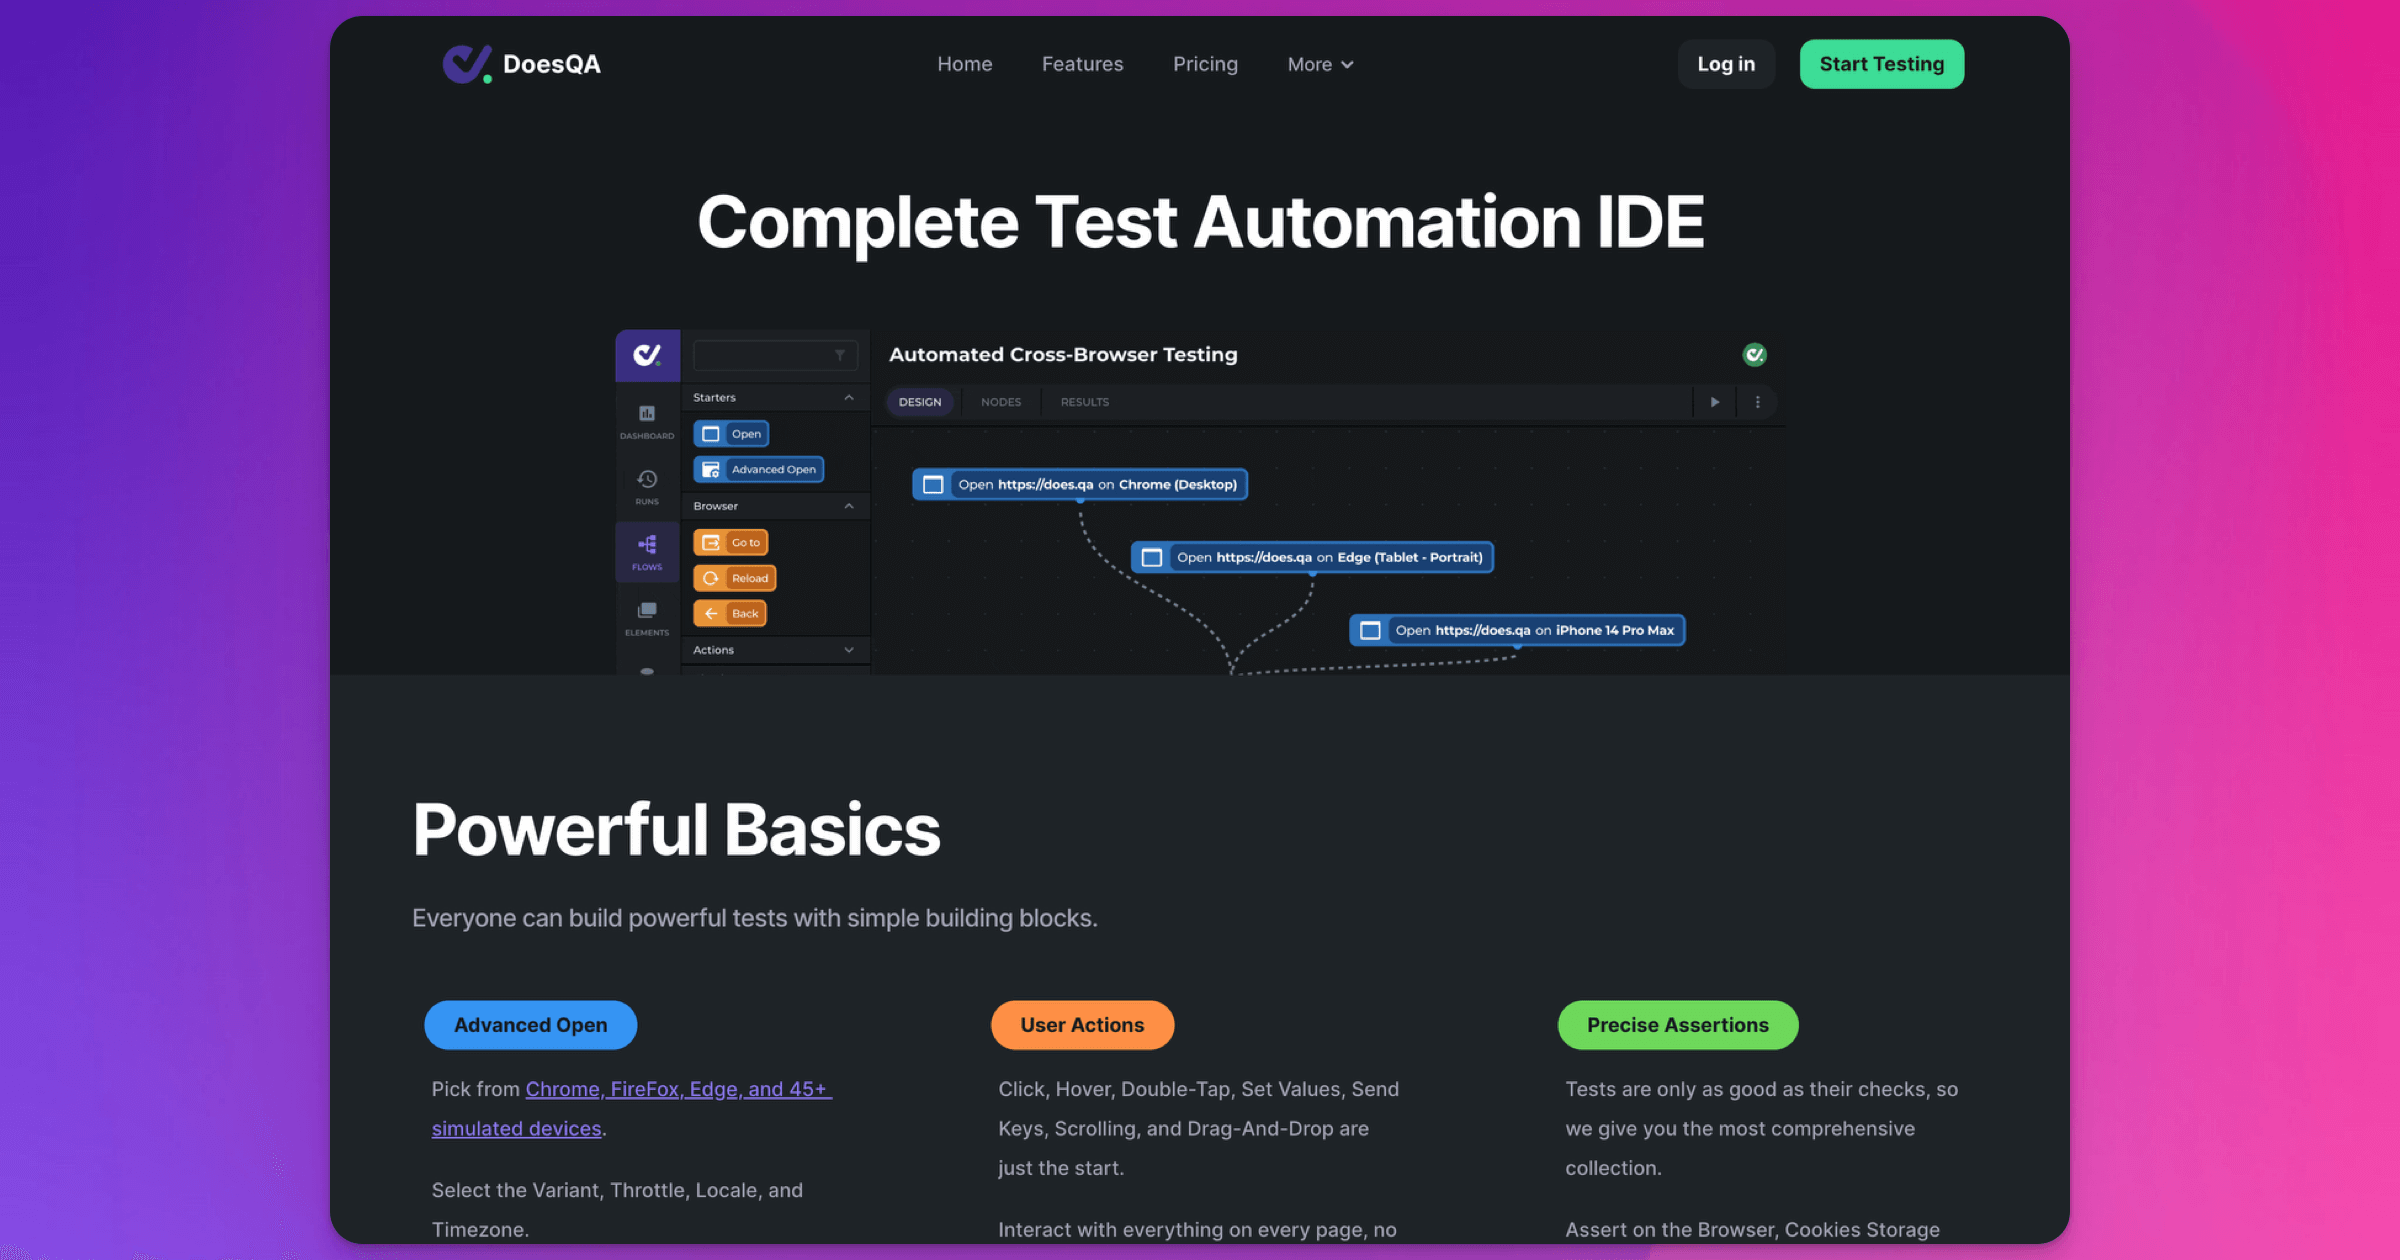Select the Flows sidebar icon

point(647,552)
